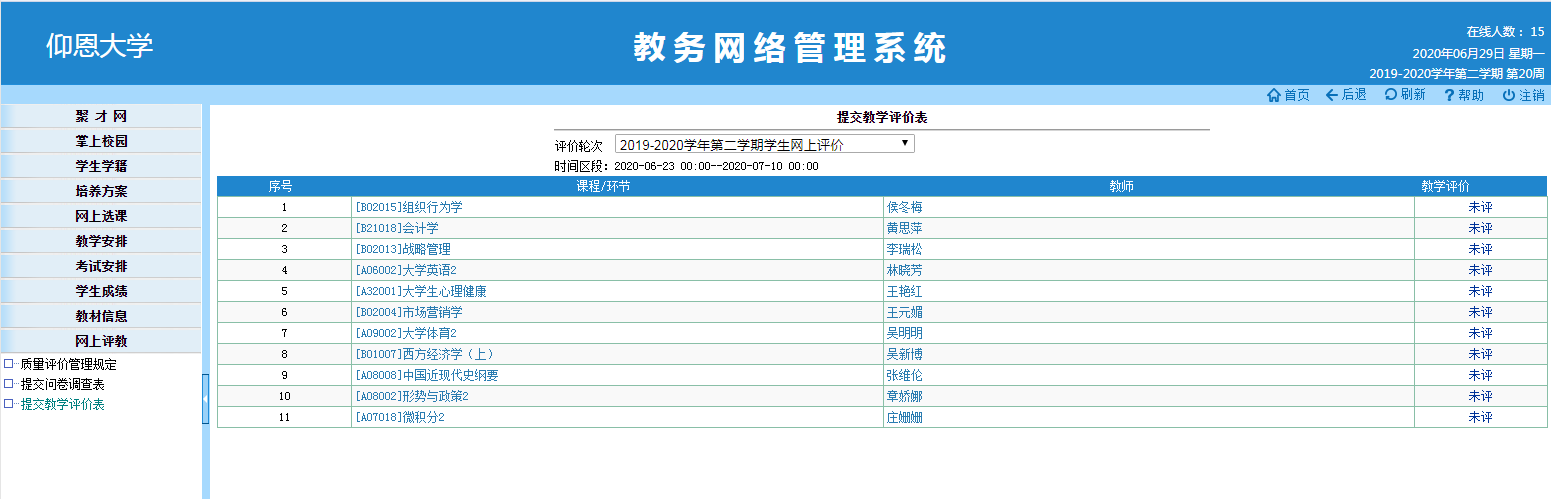Go back with the 后退 arrow icon

pos(1332,95)
